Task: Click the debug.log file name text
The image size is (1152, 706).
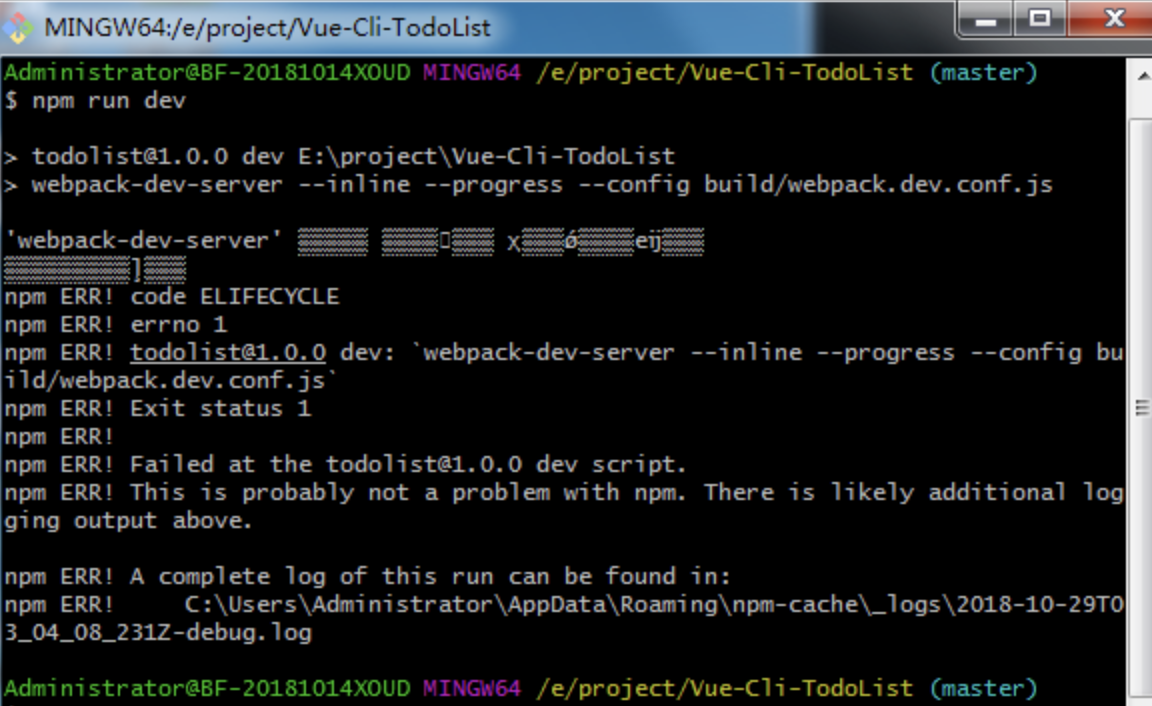Action: (158, 633)
